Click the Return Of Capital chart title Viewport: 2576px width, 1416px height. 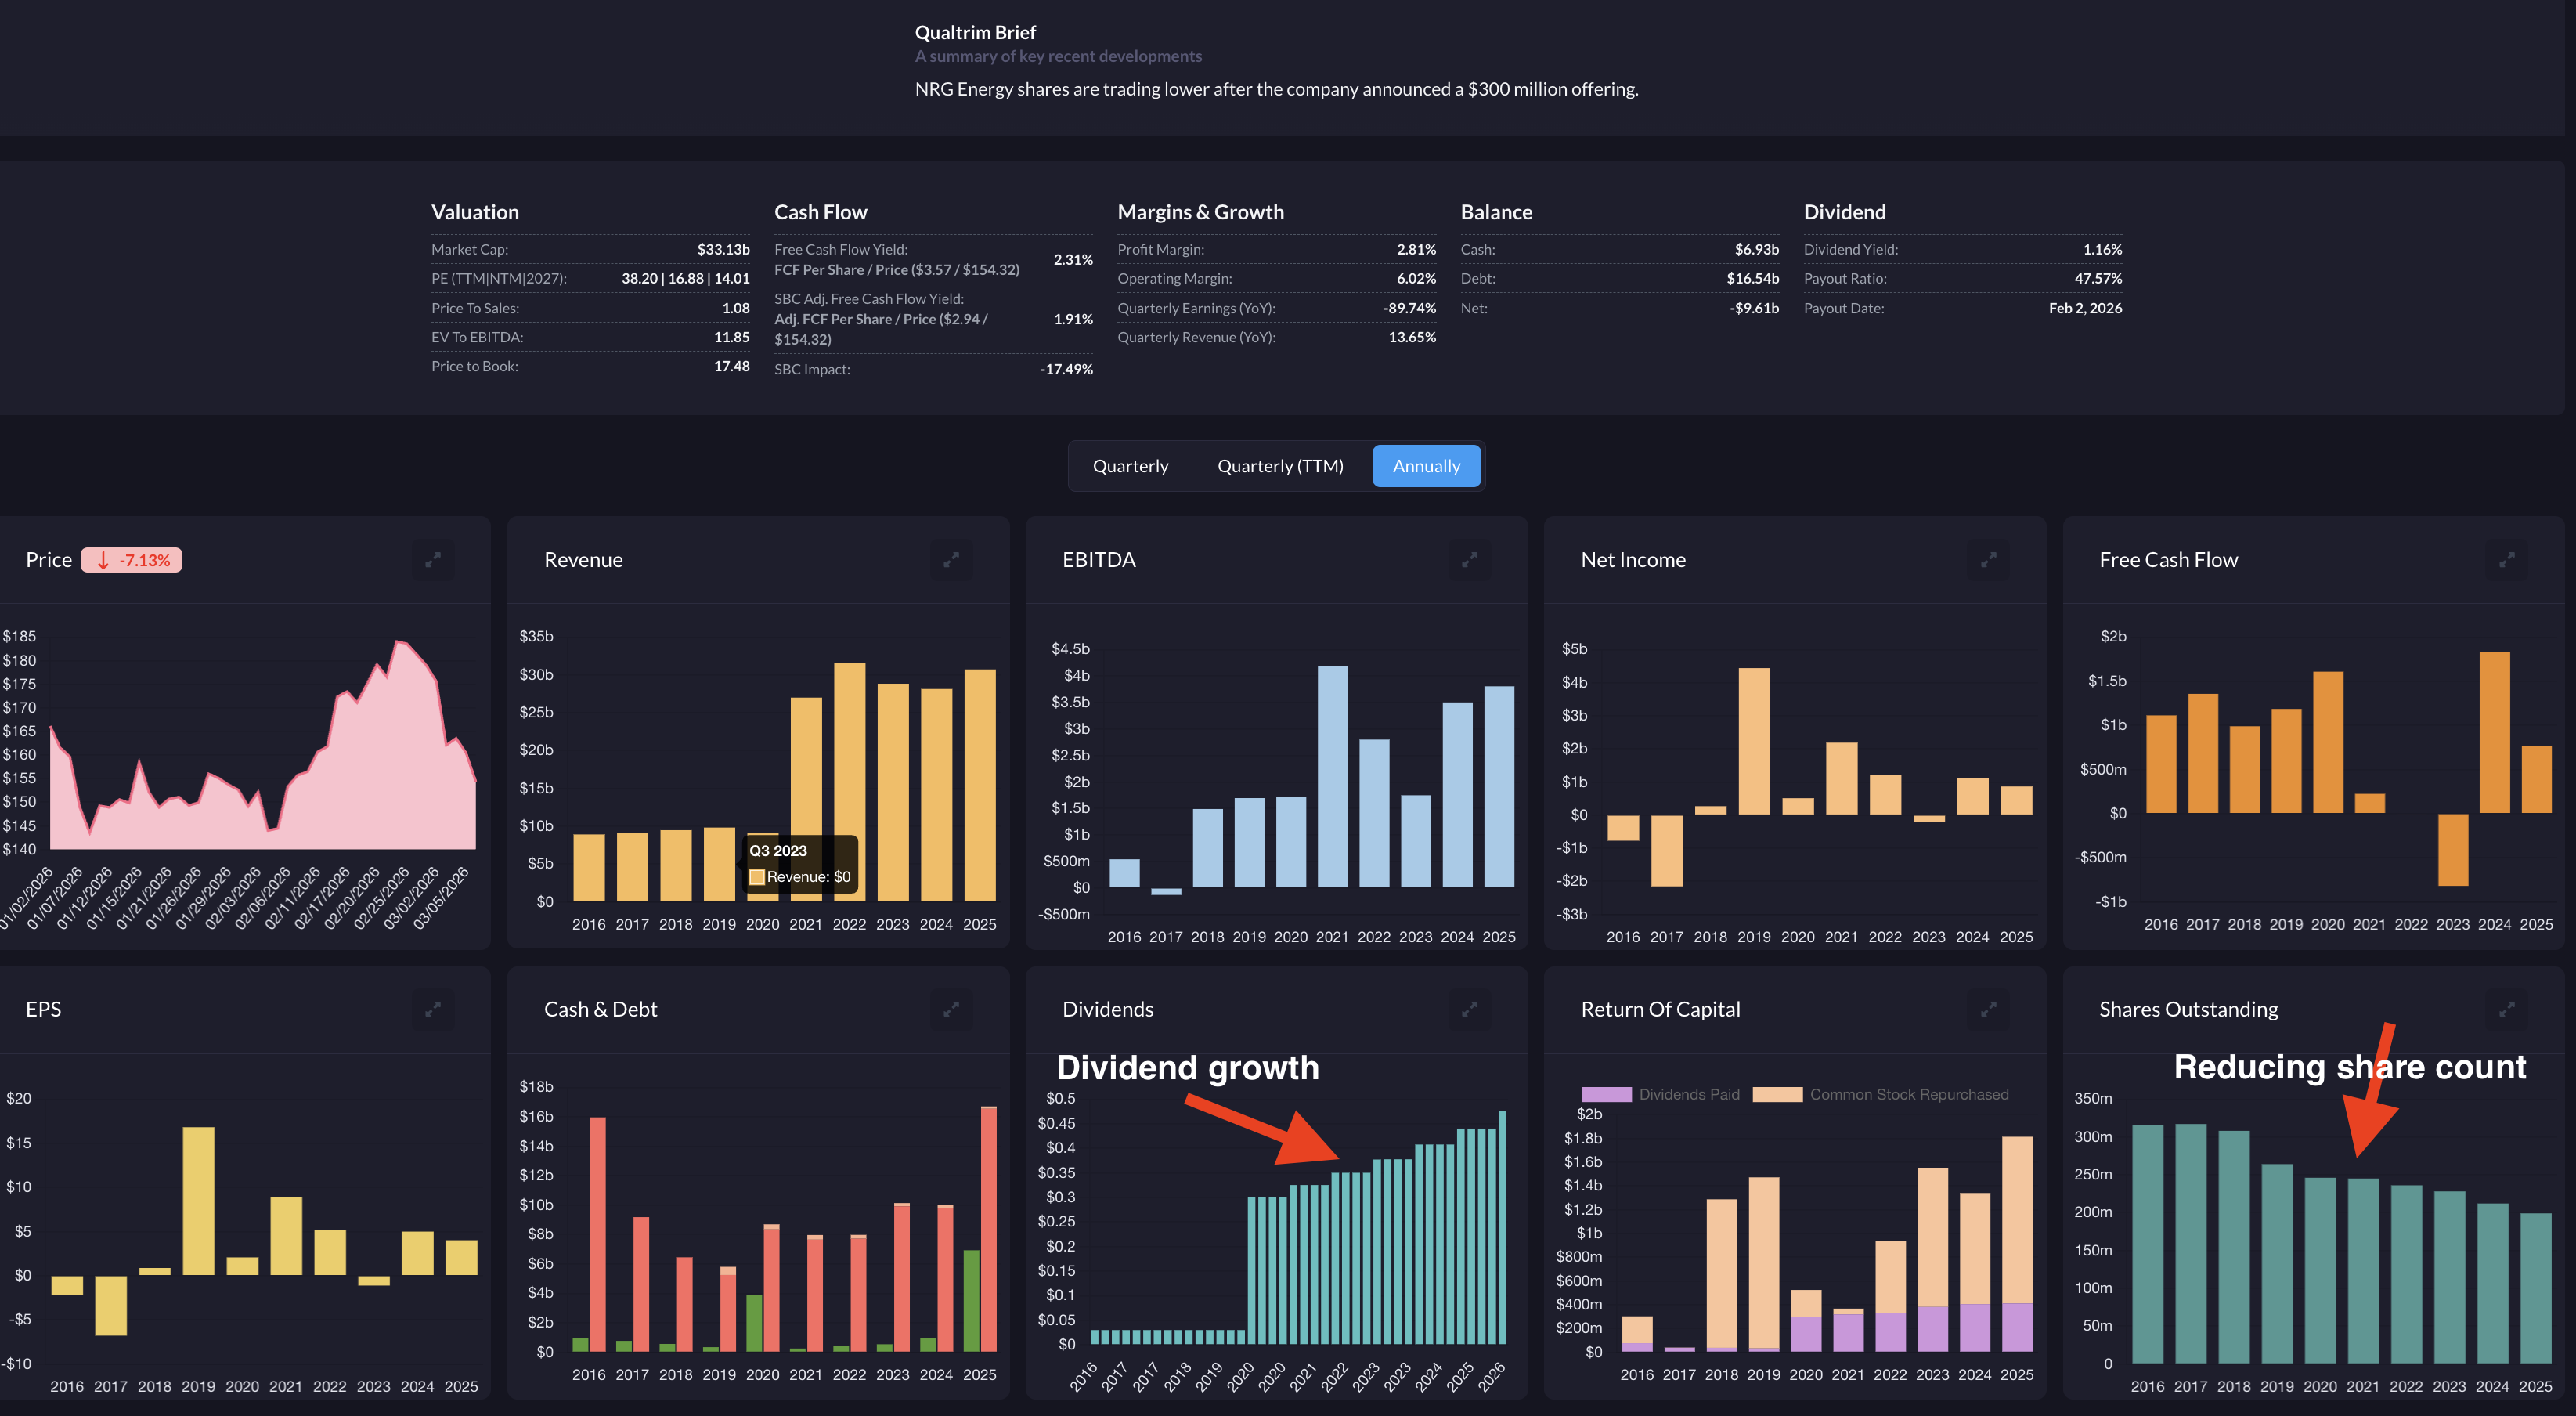[1660, 1009]
